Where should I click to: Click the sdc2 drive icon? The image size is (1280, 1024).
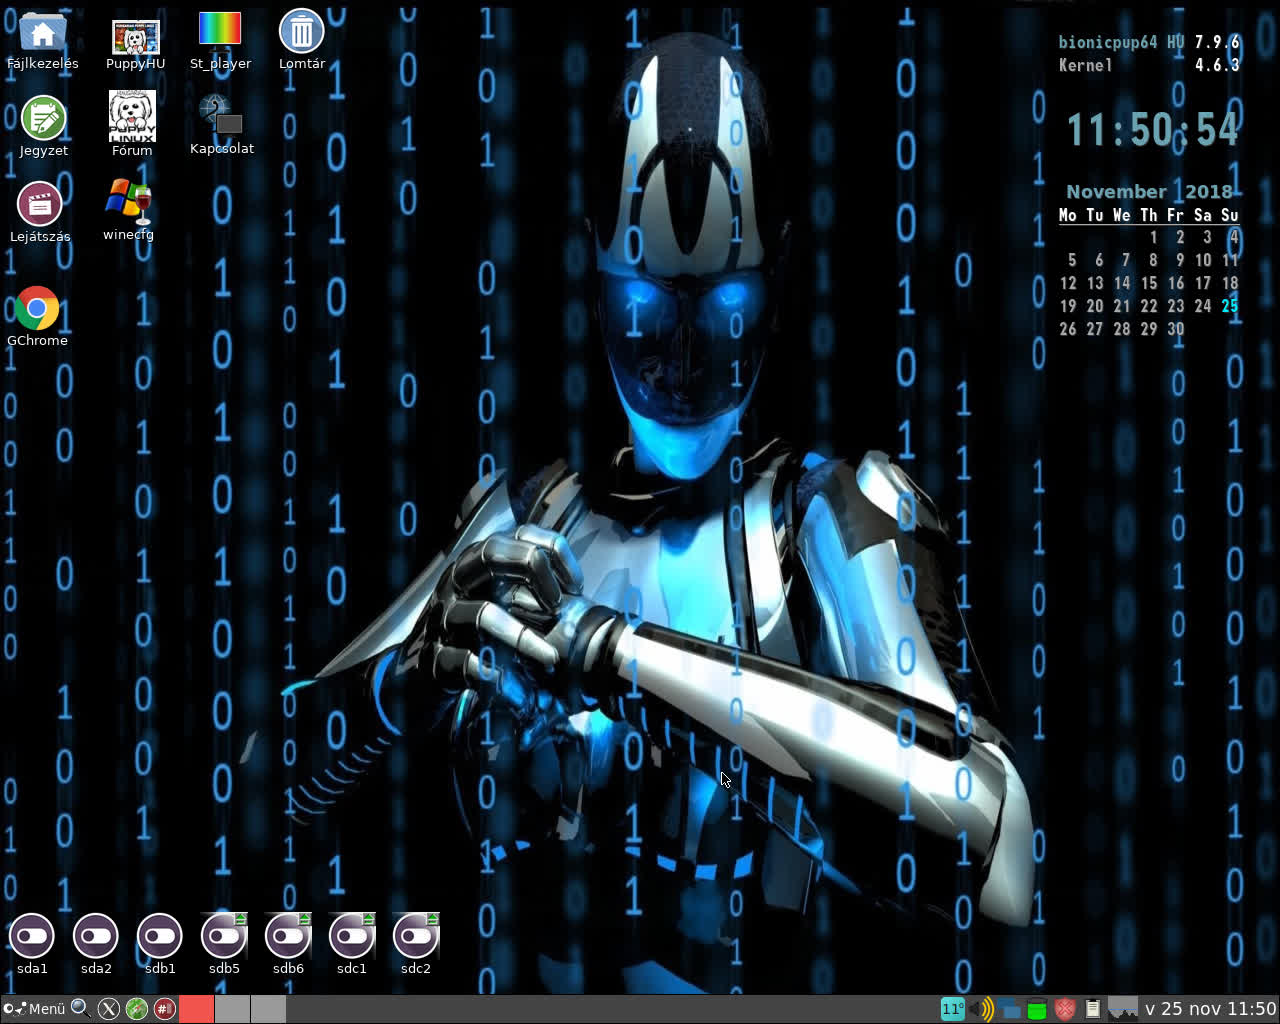coord(416,943)
